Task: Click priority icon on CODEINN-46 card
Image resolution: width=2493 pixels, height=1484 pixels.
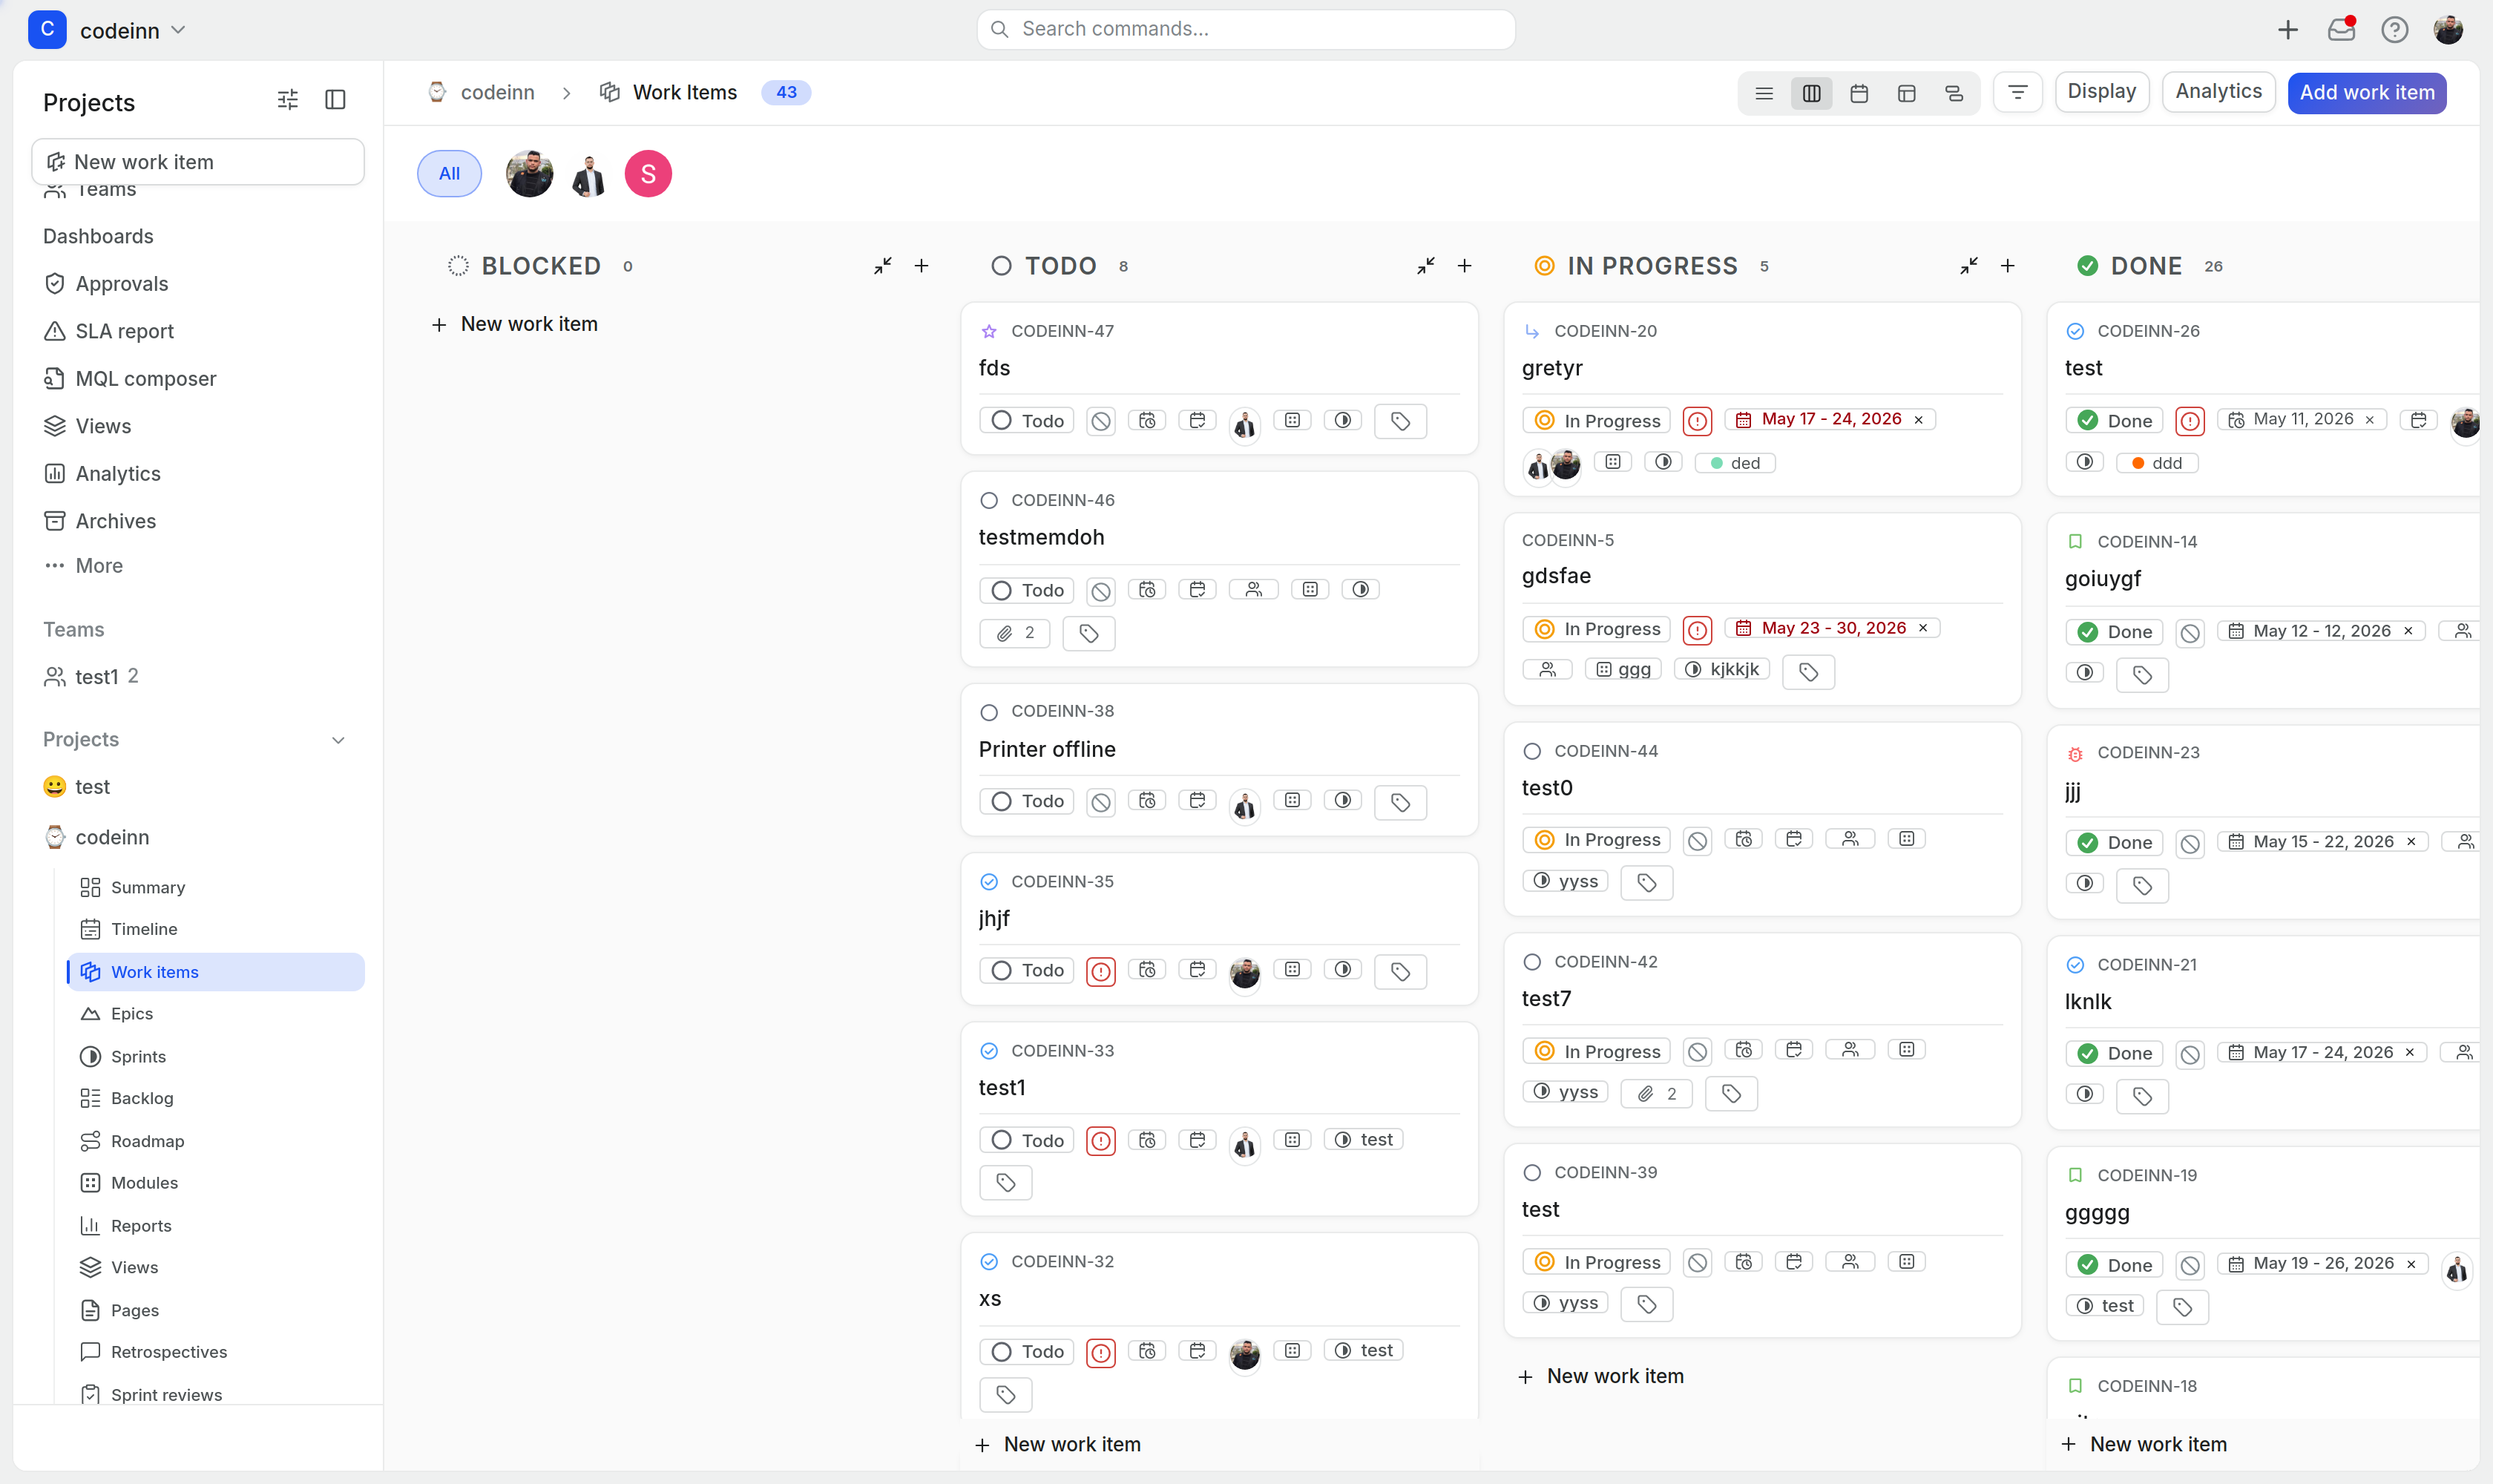Action: pyautogui.click(x=1101, y=591)
